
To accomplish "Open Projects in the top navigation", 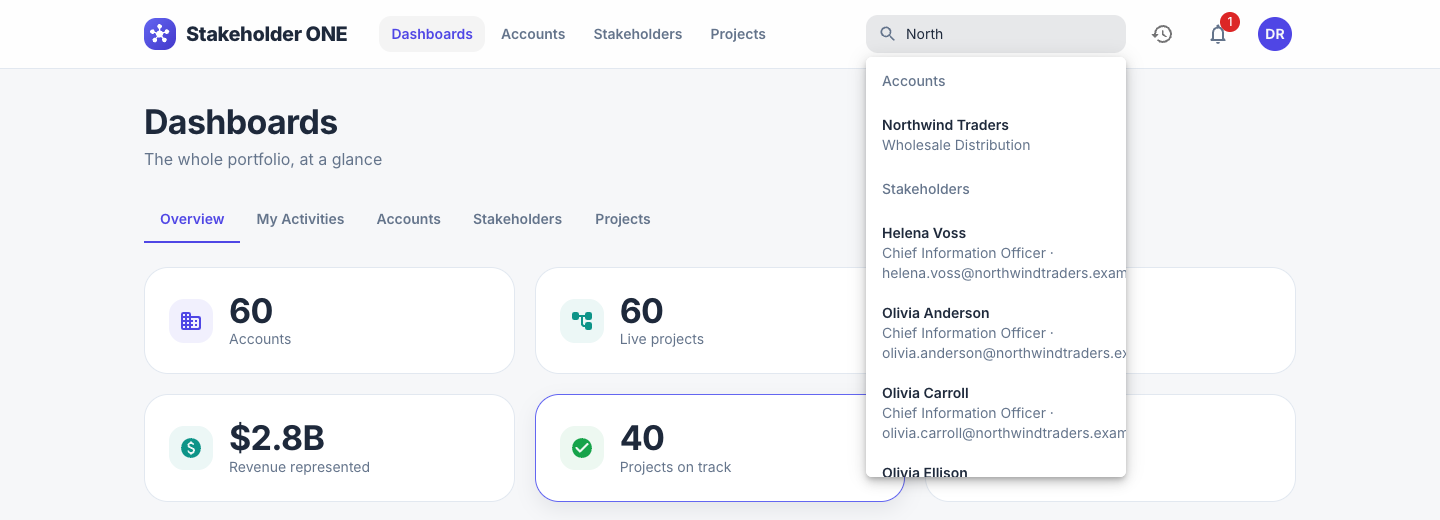I will click(x=738, y=34).
